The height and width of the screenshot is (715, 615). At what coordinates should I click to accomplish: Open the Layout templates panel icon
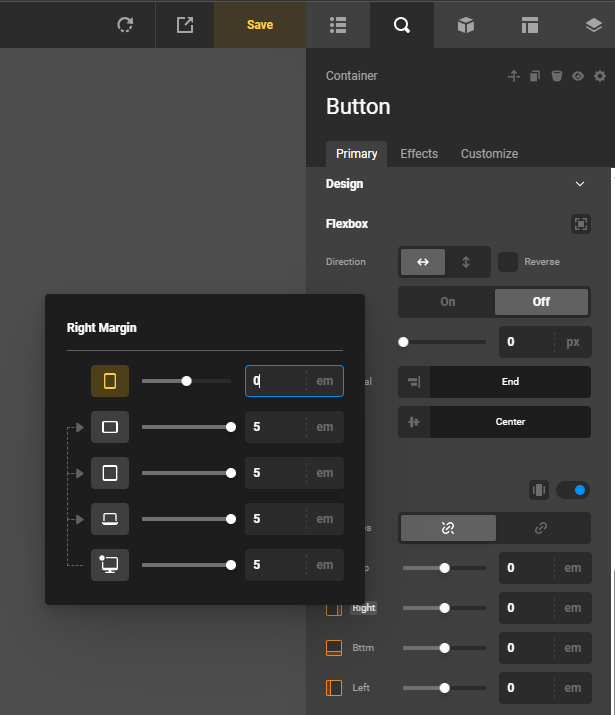[529, 25]
